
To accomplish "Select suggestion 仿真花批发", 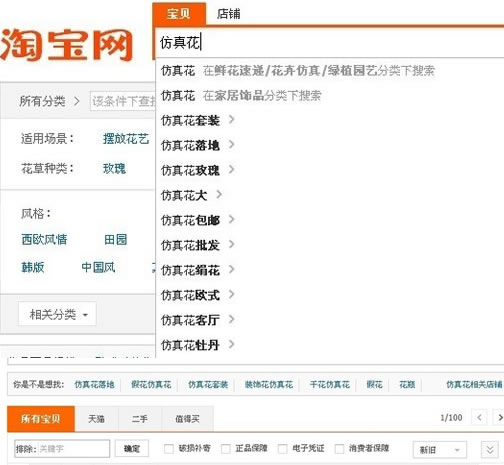I will point(190,245).
